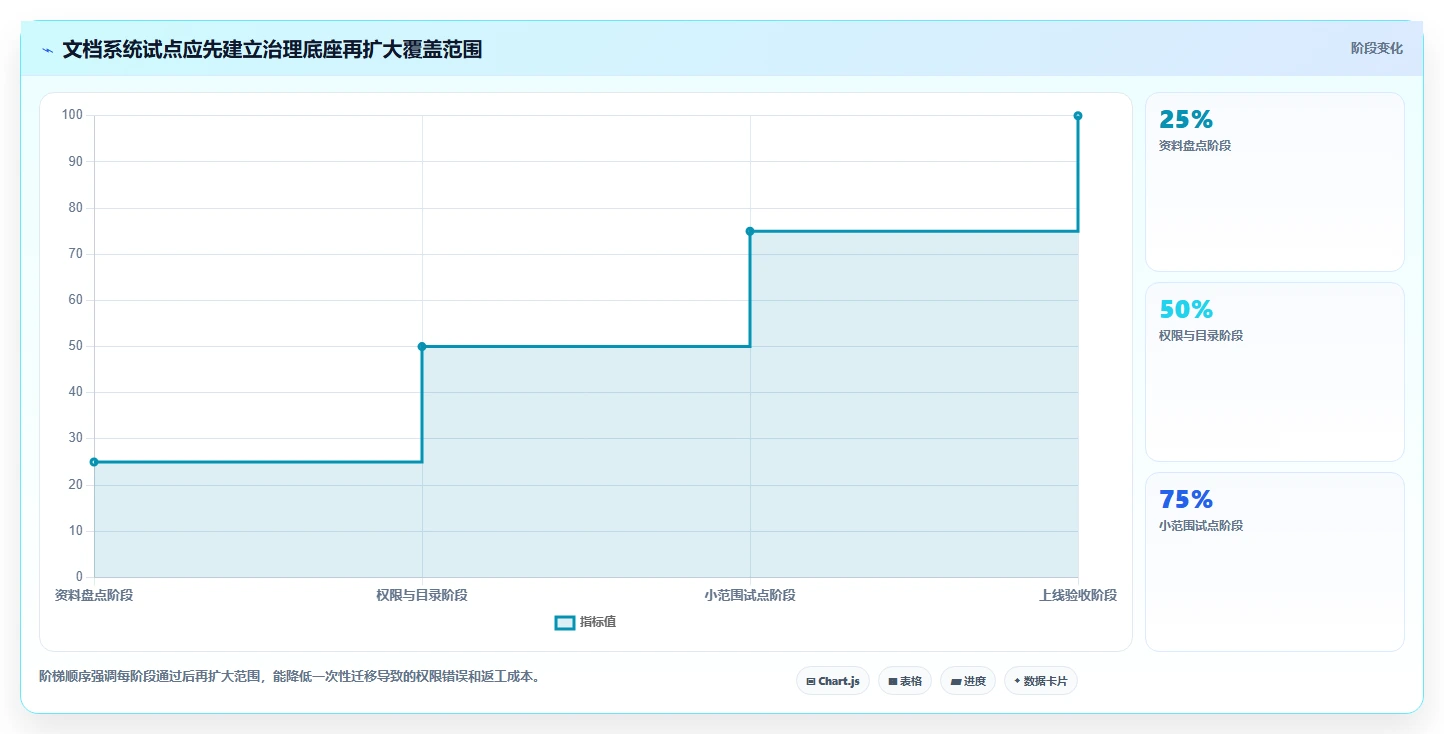Click the x-axis label 权限与目录阶段
The height and width of the screenshot is (734, 1444).
tap(422, 595)
